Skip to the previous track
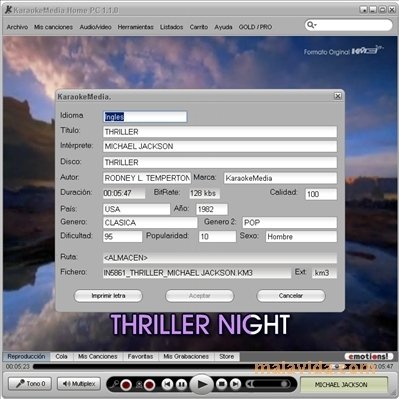This screenshot has height=399, width=399. (167, 385)
